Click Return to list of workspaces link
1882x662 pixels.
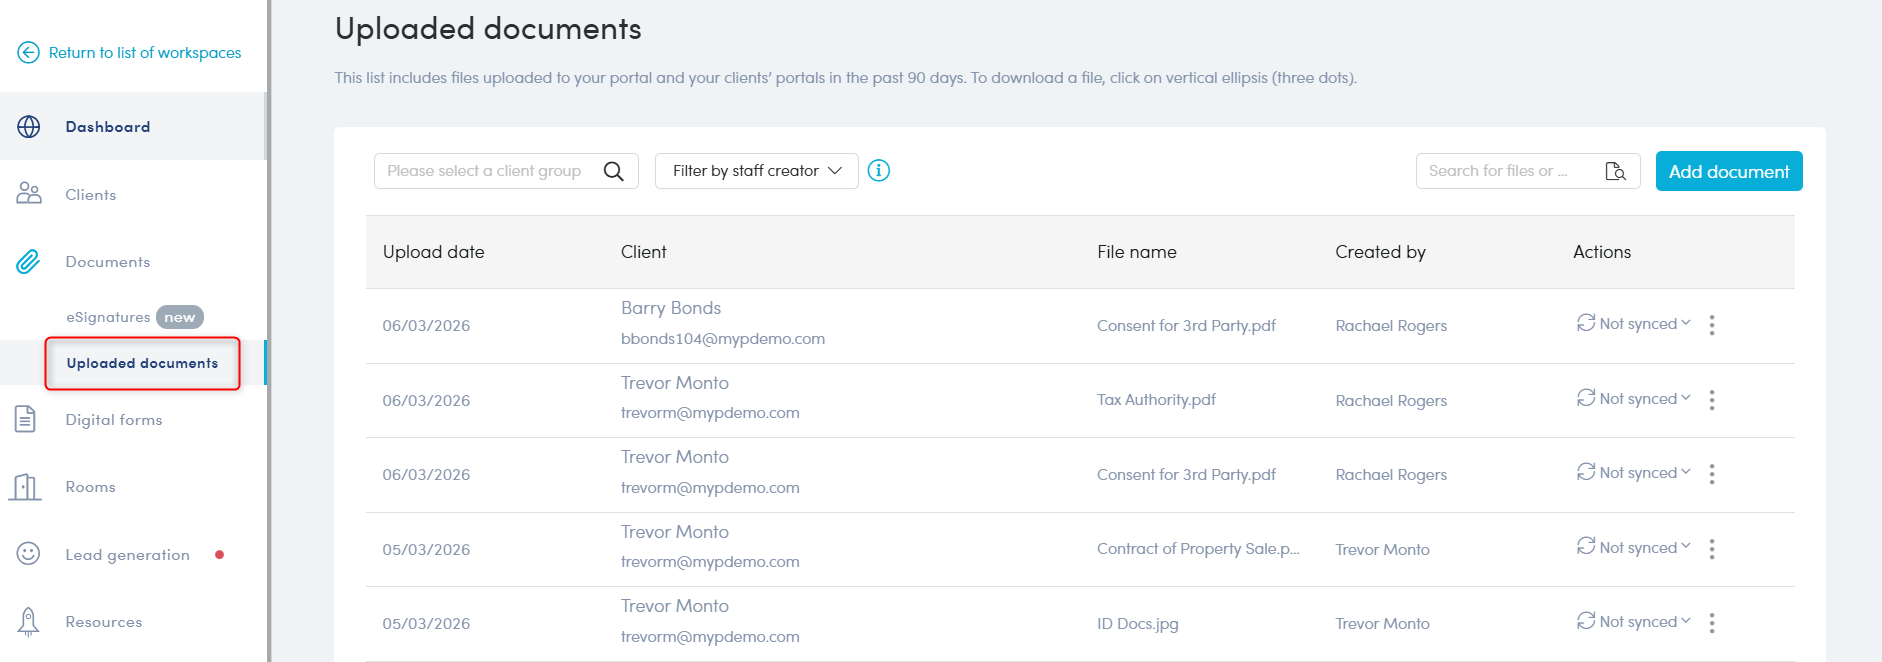[x=145, y=53]
